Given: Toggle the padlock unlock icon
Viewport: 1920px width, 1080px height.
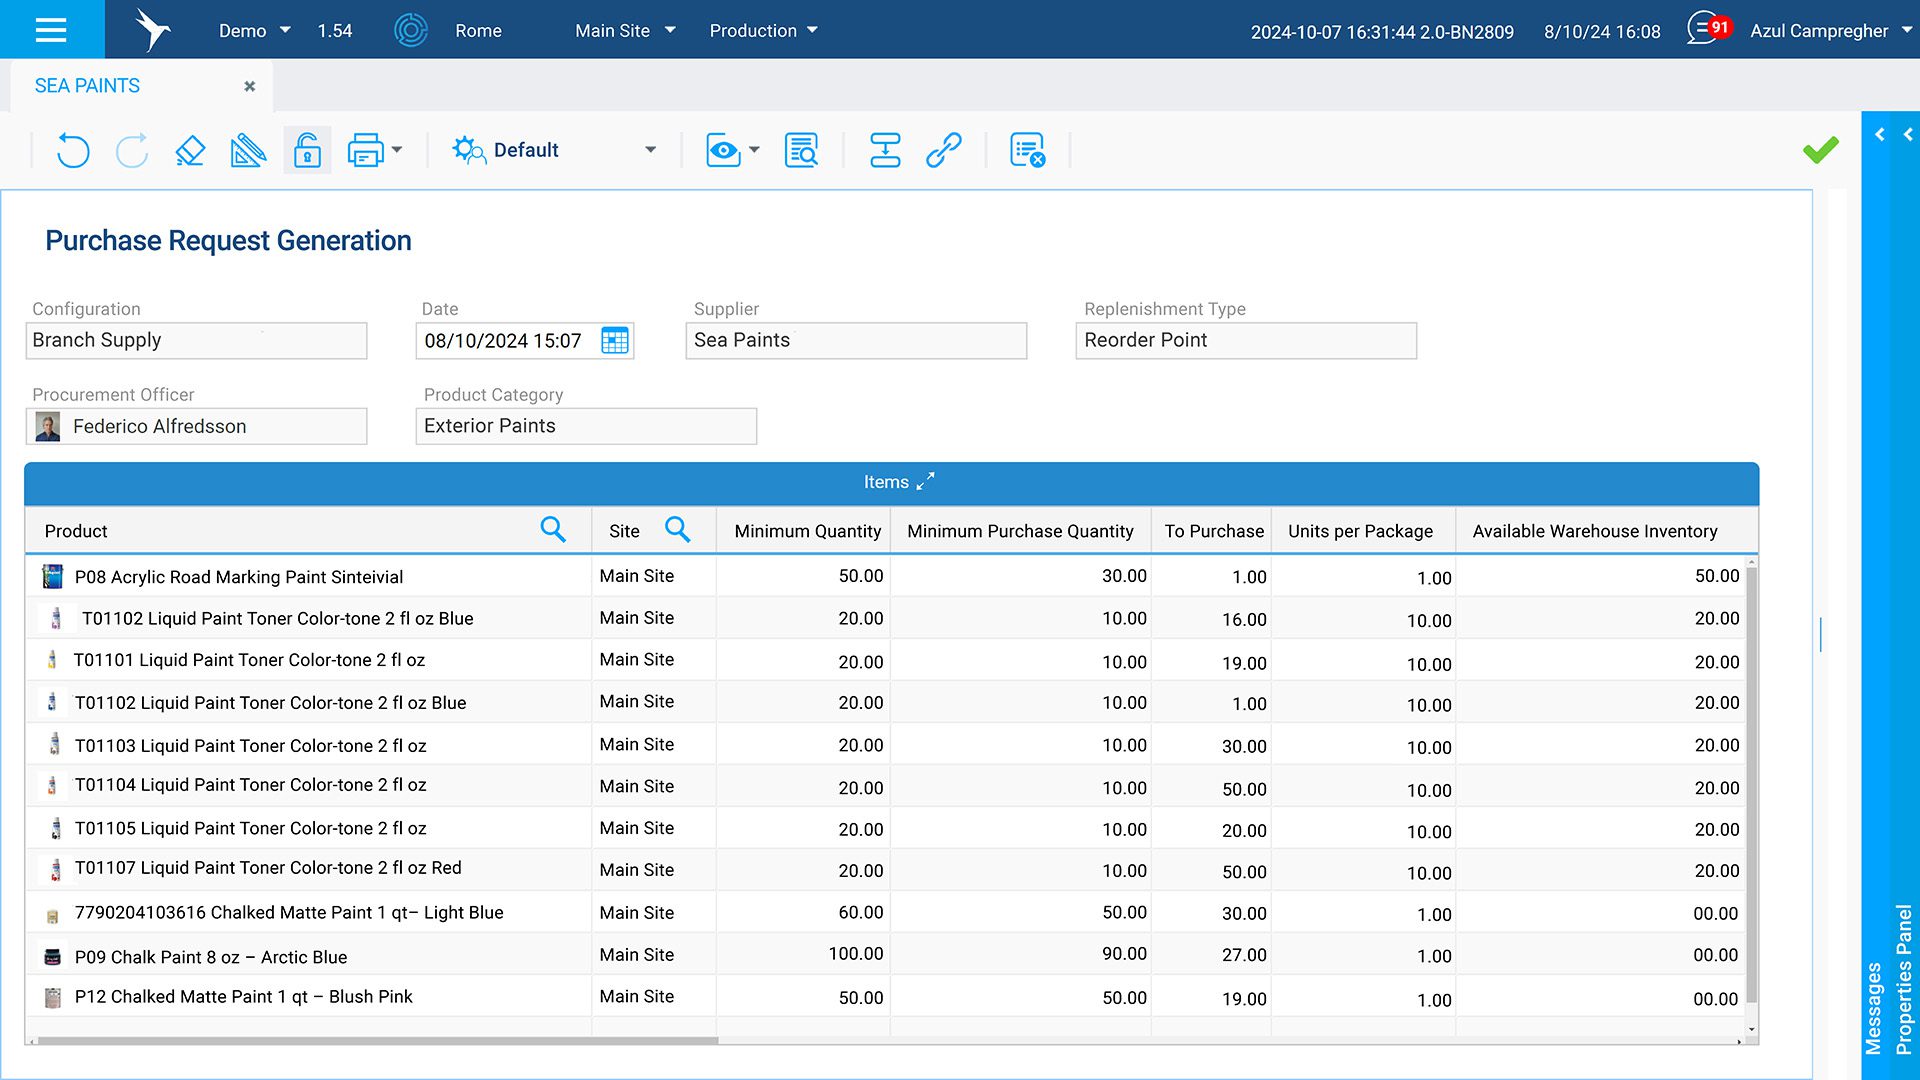Looking at the screenshot, I should pos(307,151).
